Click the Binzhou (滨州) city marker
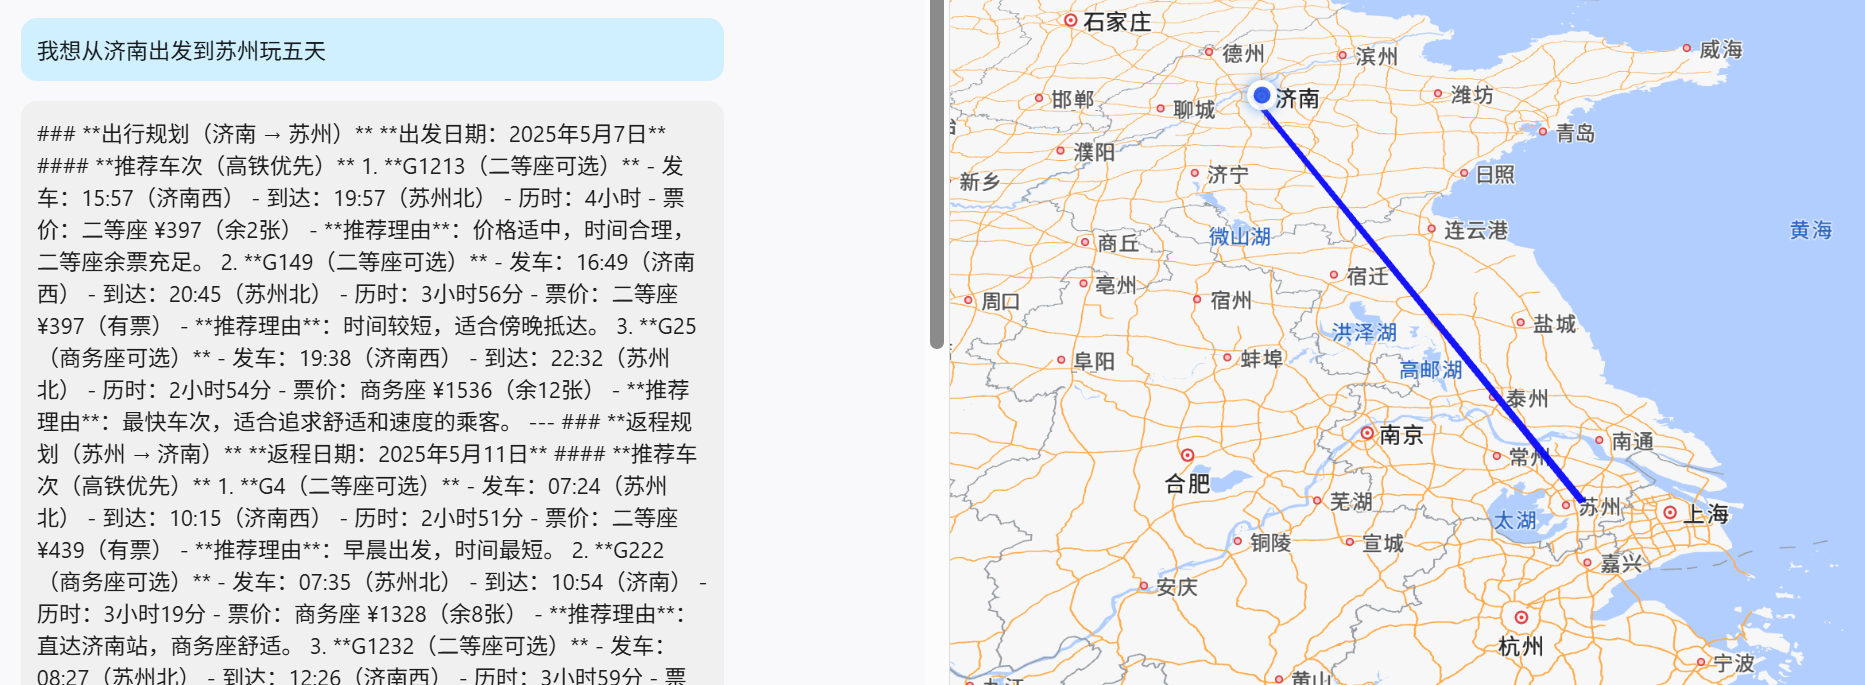The image size is (1865, 685). (x=1342, y=56)
